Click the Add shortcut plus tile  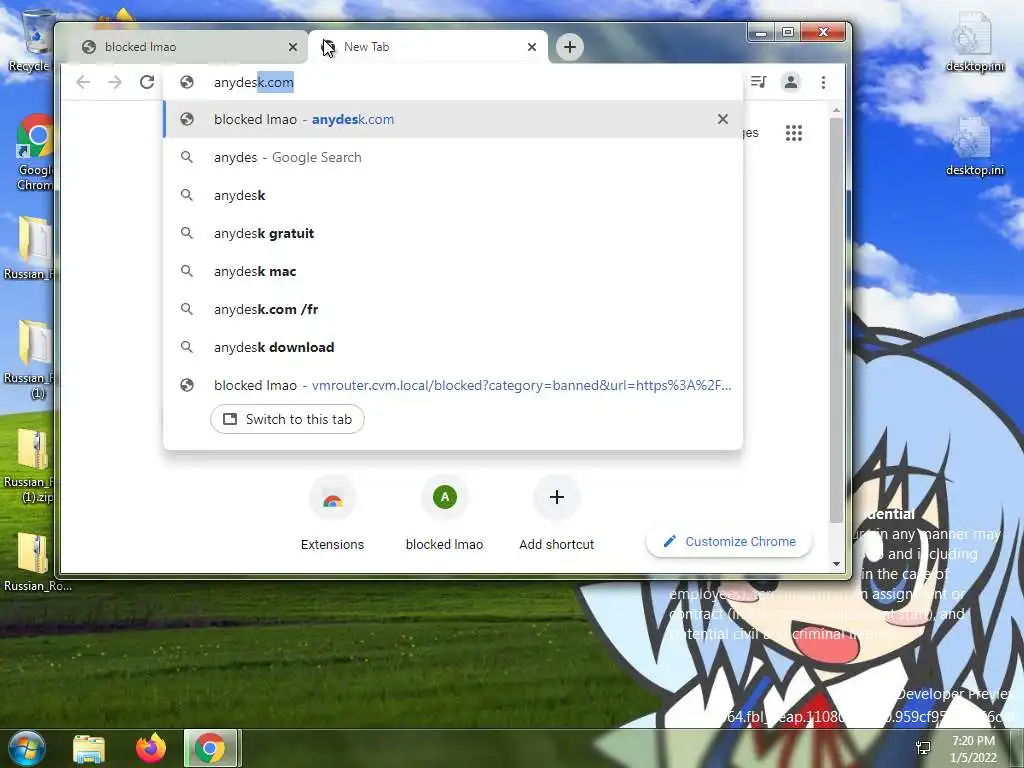coord(556,515)
